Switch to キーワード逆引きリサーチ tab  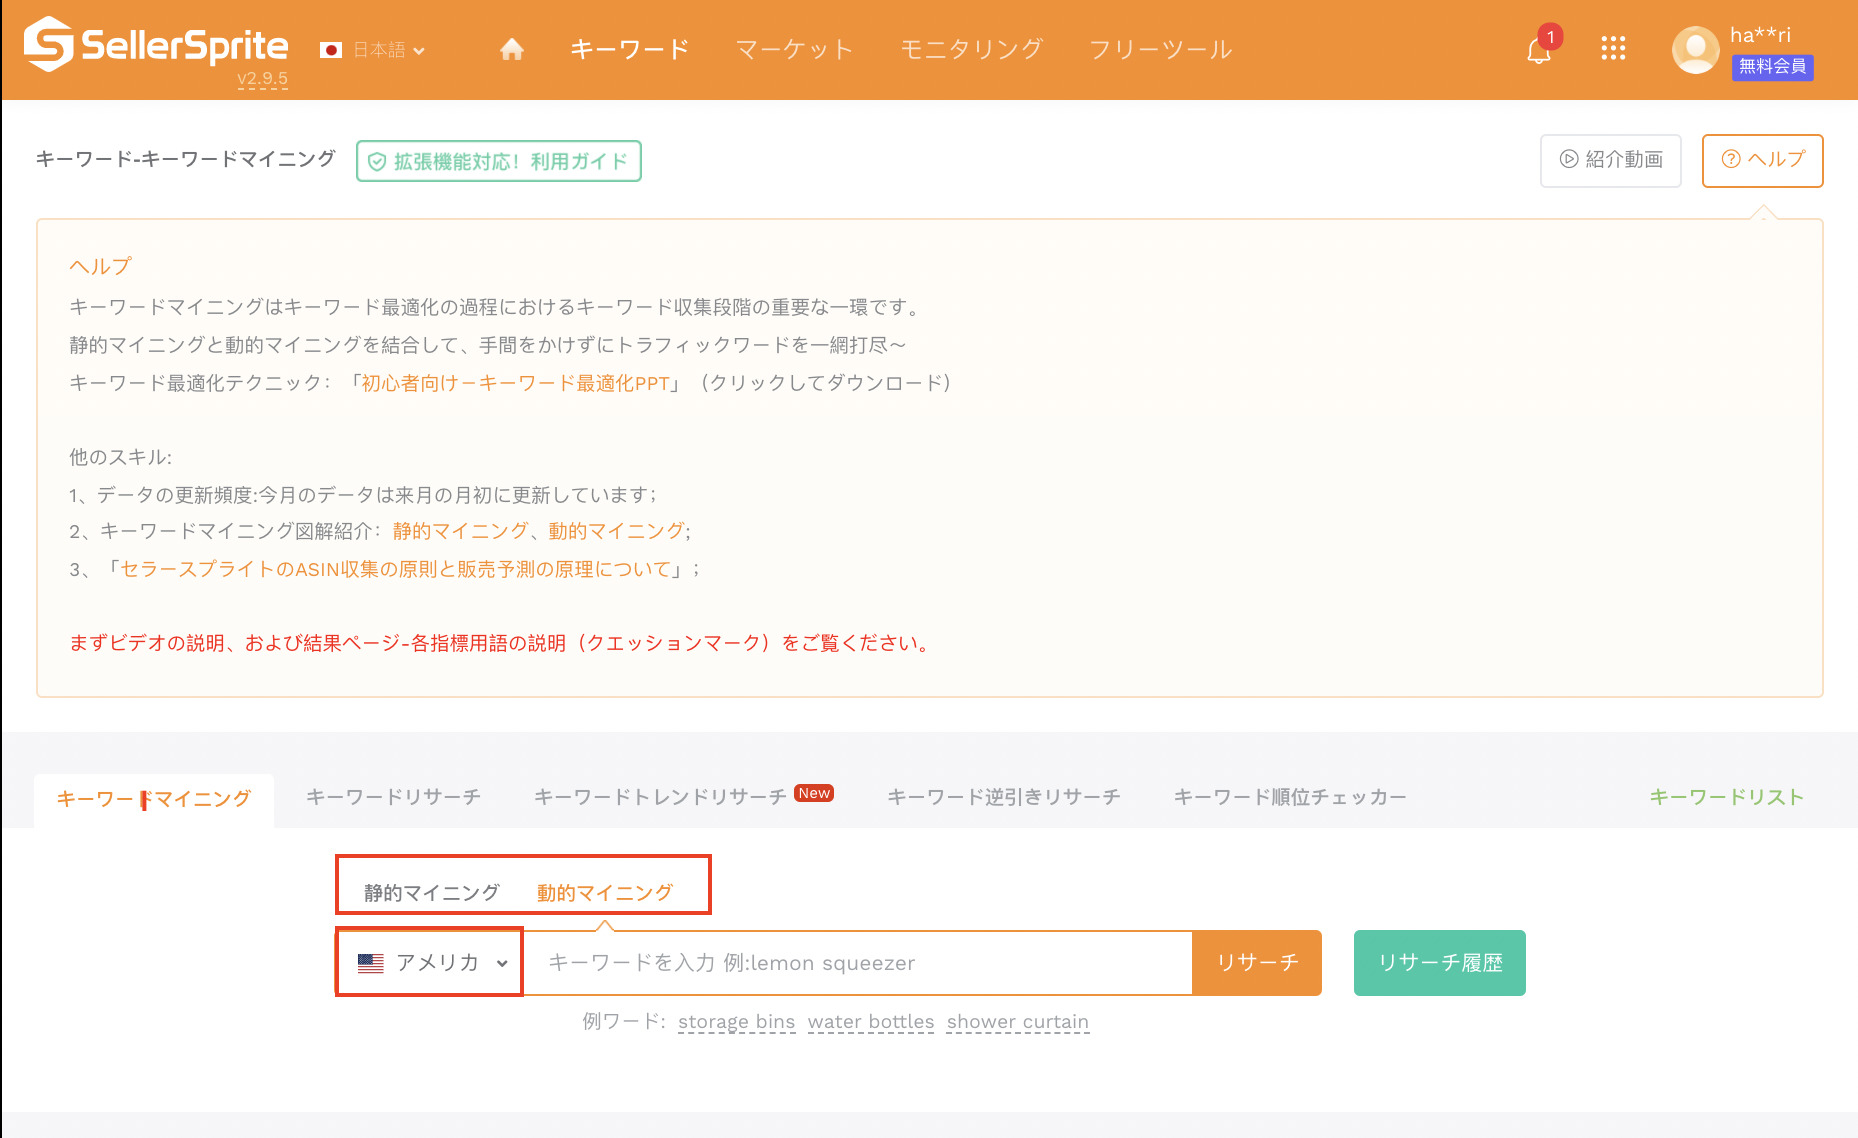pyautogui.click(x=1003, y=797)
